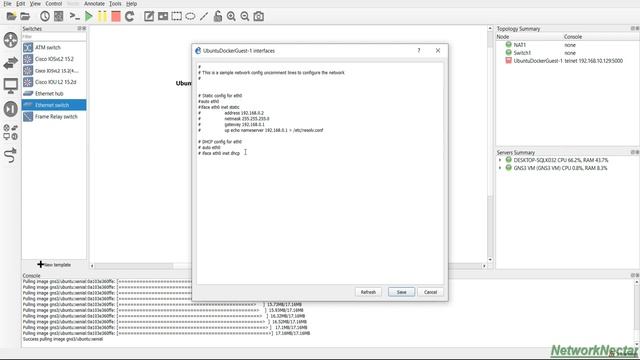640x360 pixels.
Task: Stop all nodes with red square icon
Action: coord(116,16)
